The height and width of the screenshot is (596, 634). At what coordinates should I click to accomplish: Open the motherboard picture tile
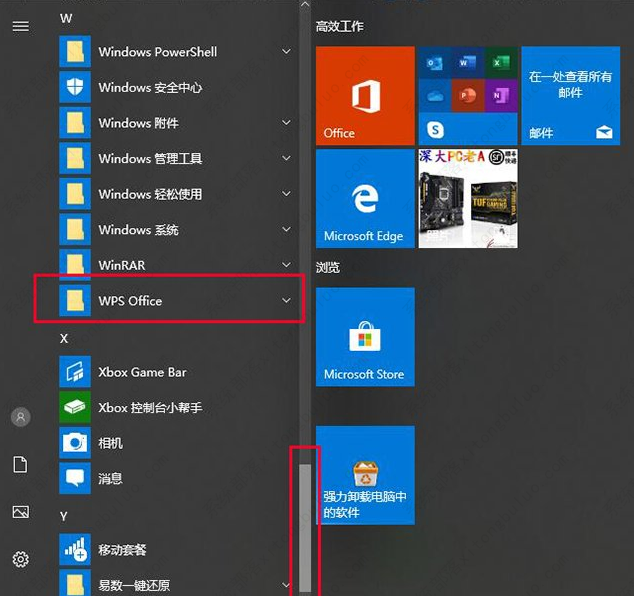tap(467, 198)
